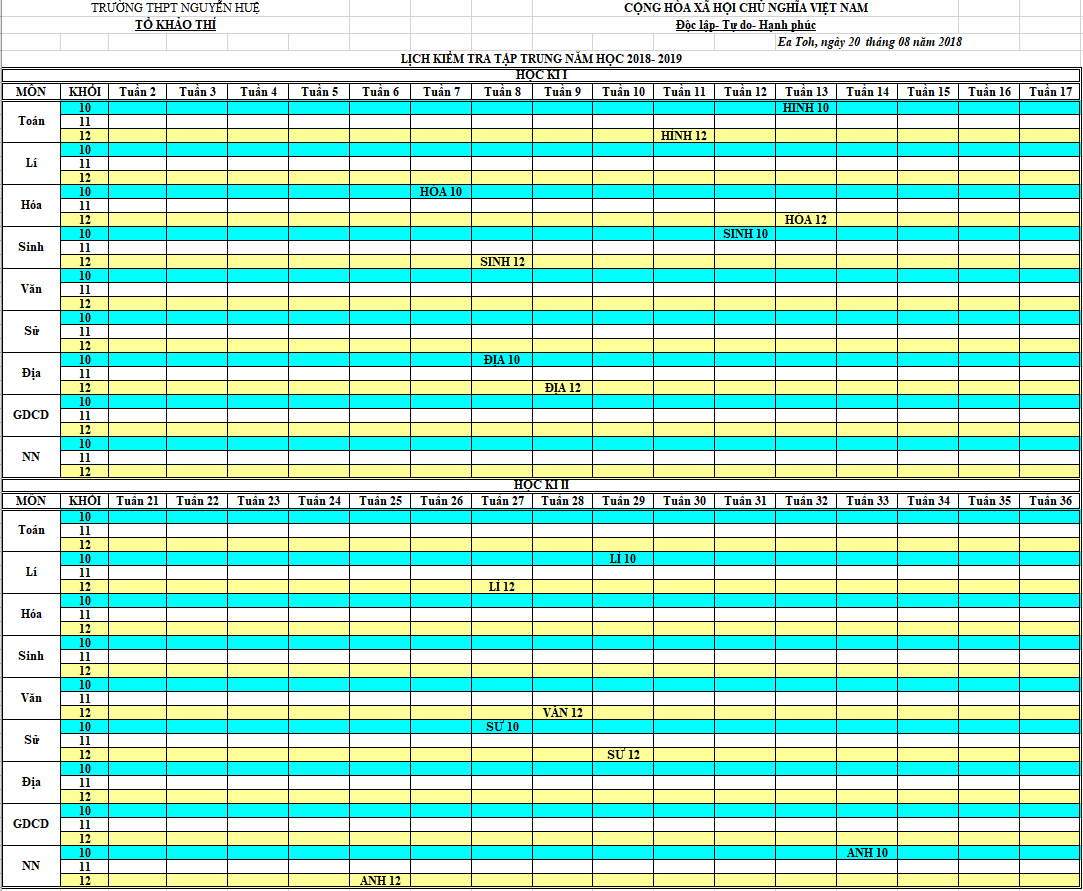Viewport: 1083px width, 891px height.
Task: Select the 'Tuần 29' column header
Action: point(623,501)
